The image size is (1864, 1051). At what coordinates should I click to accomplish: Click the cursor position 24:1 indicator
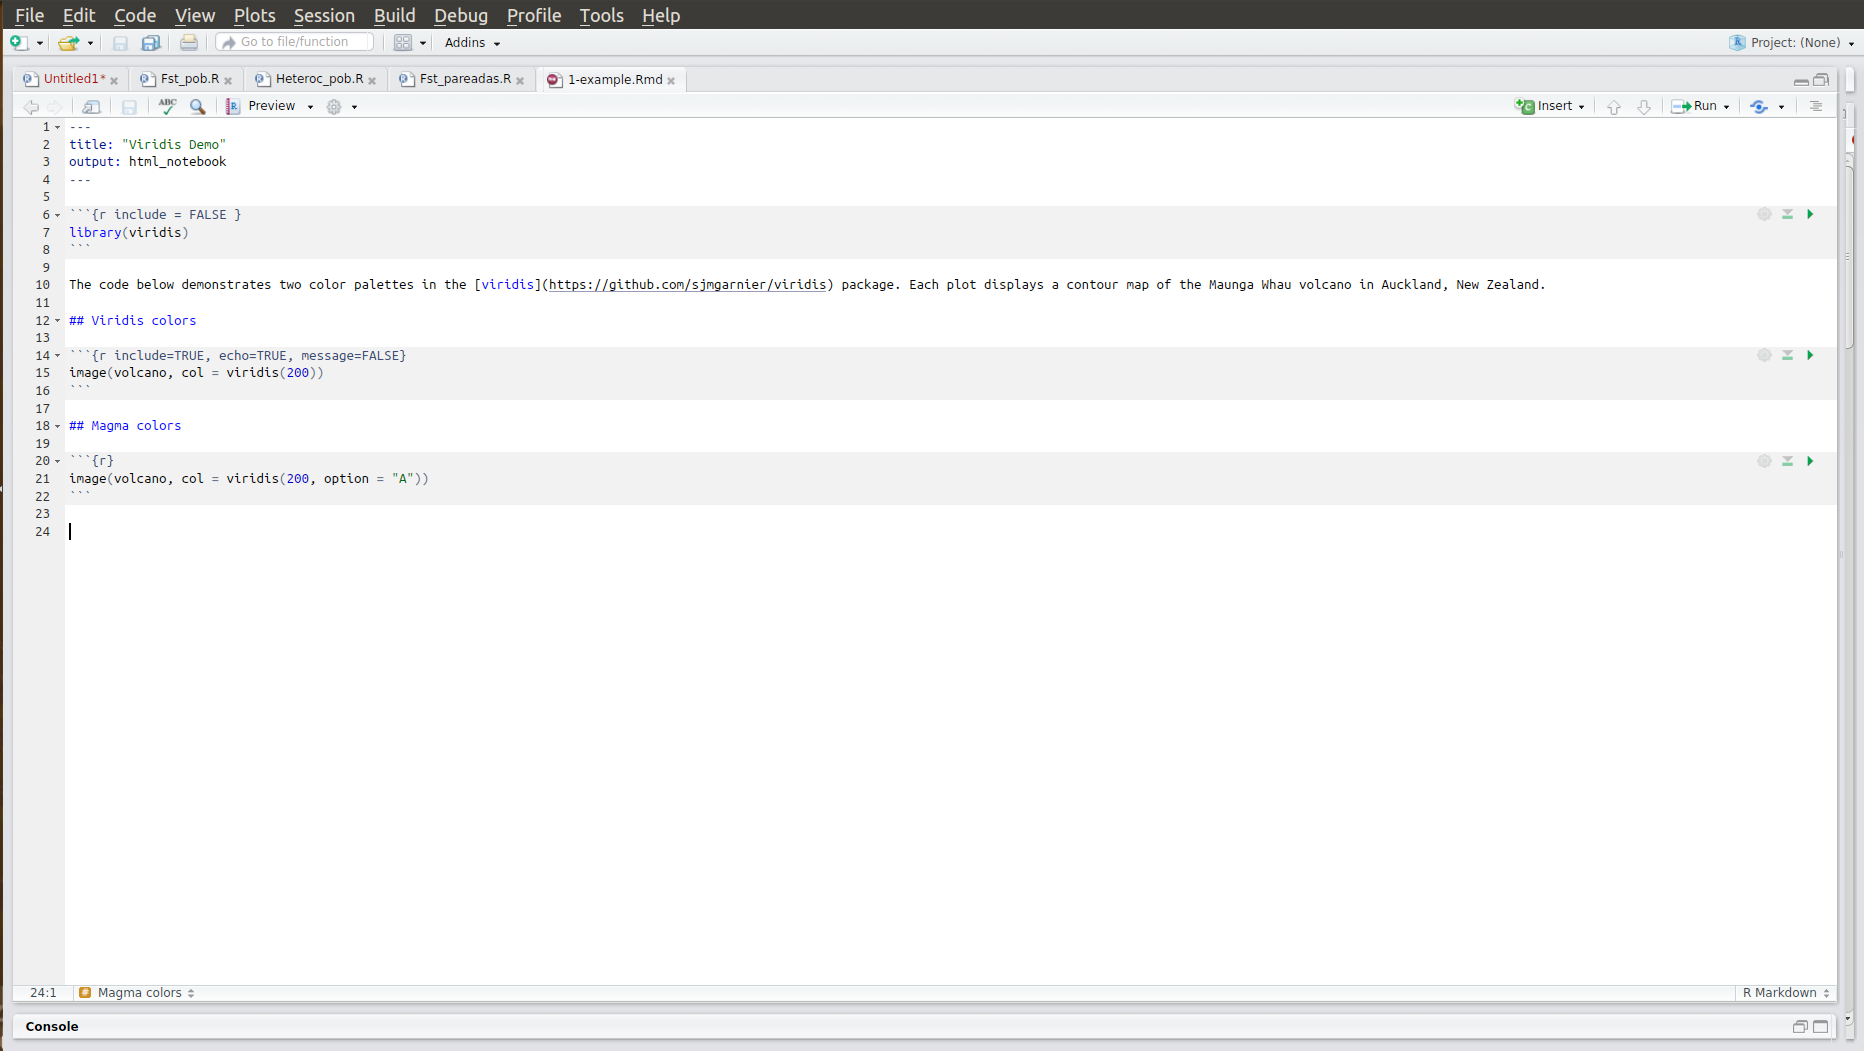click(x=43, y=993)
